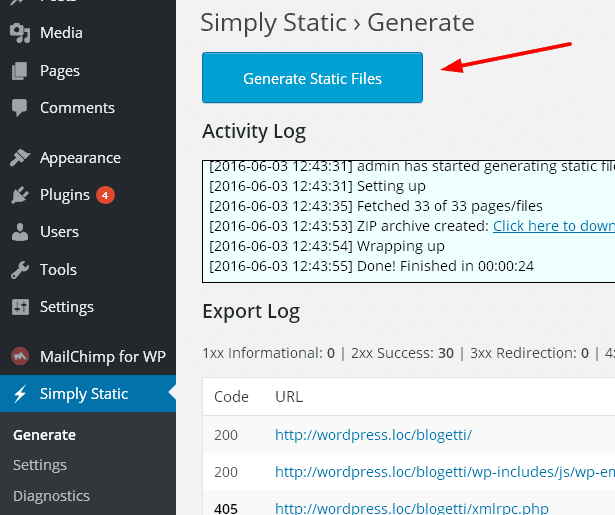Image resolution: width=615 pixels, height=515 pixels.
Task: Click the Plugins plug icon
Action: (x=20, y=195)
